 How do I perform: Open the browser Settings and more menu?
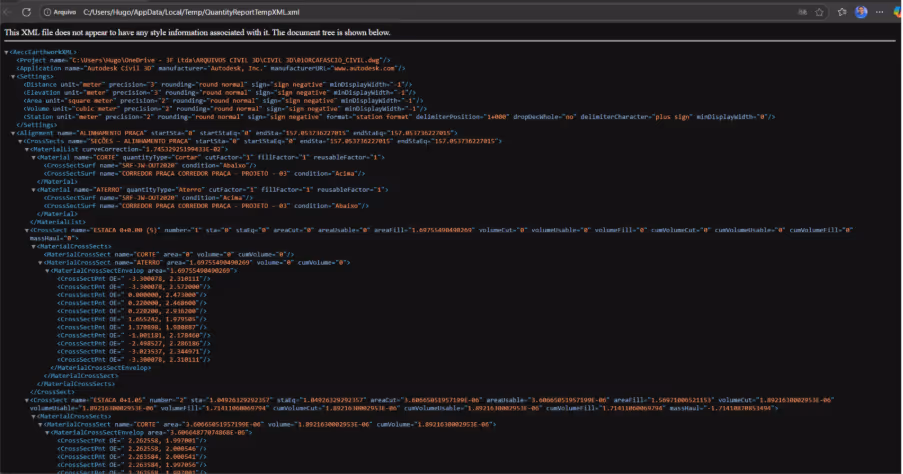pos(879,12)
